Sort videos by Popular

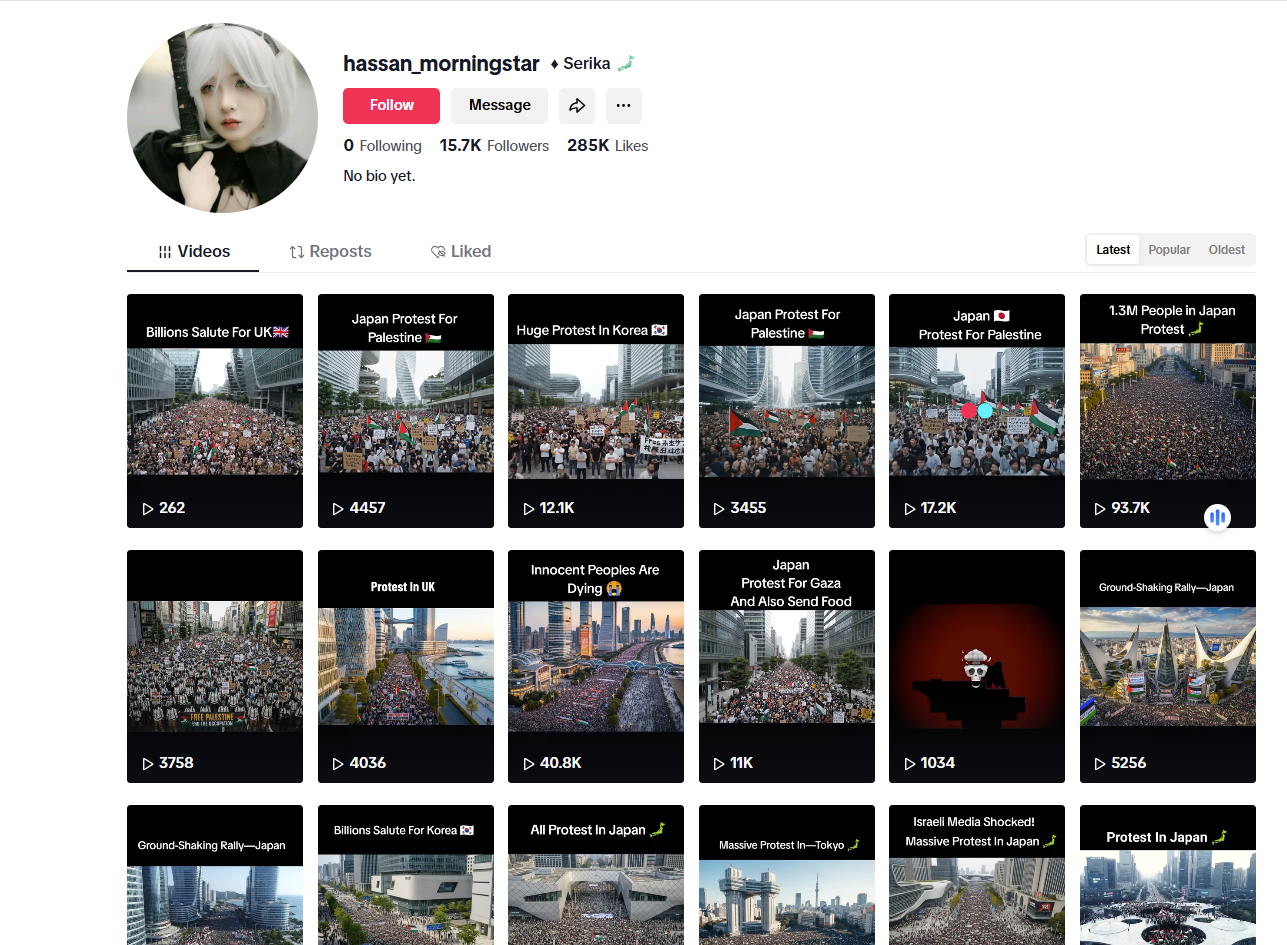tap(1169, 250)
